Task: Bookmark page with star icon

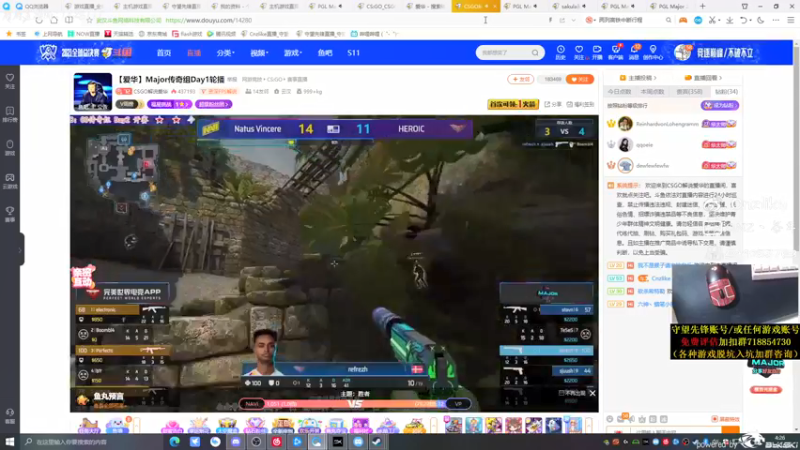Action: pyautogui.click(x=89, y=20)
